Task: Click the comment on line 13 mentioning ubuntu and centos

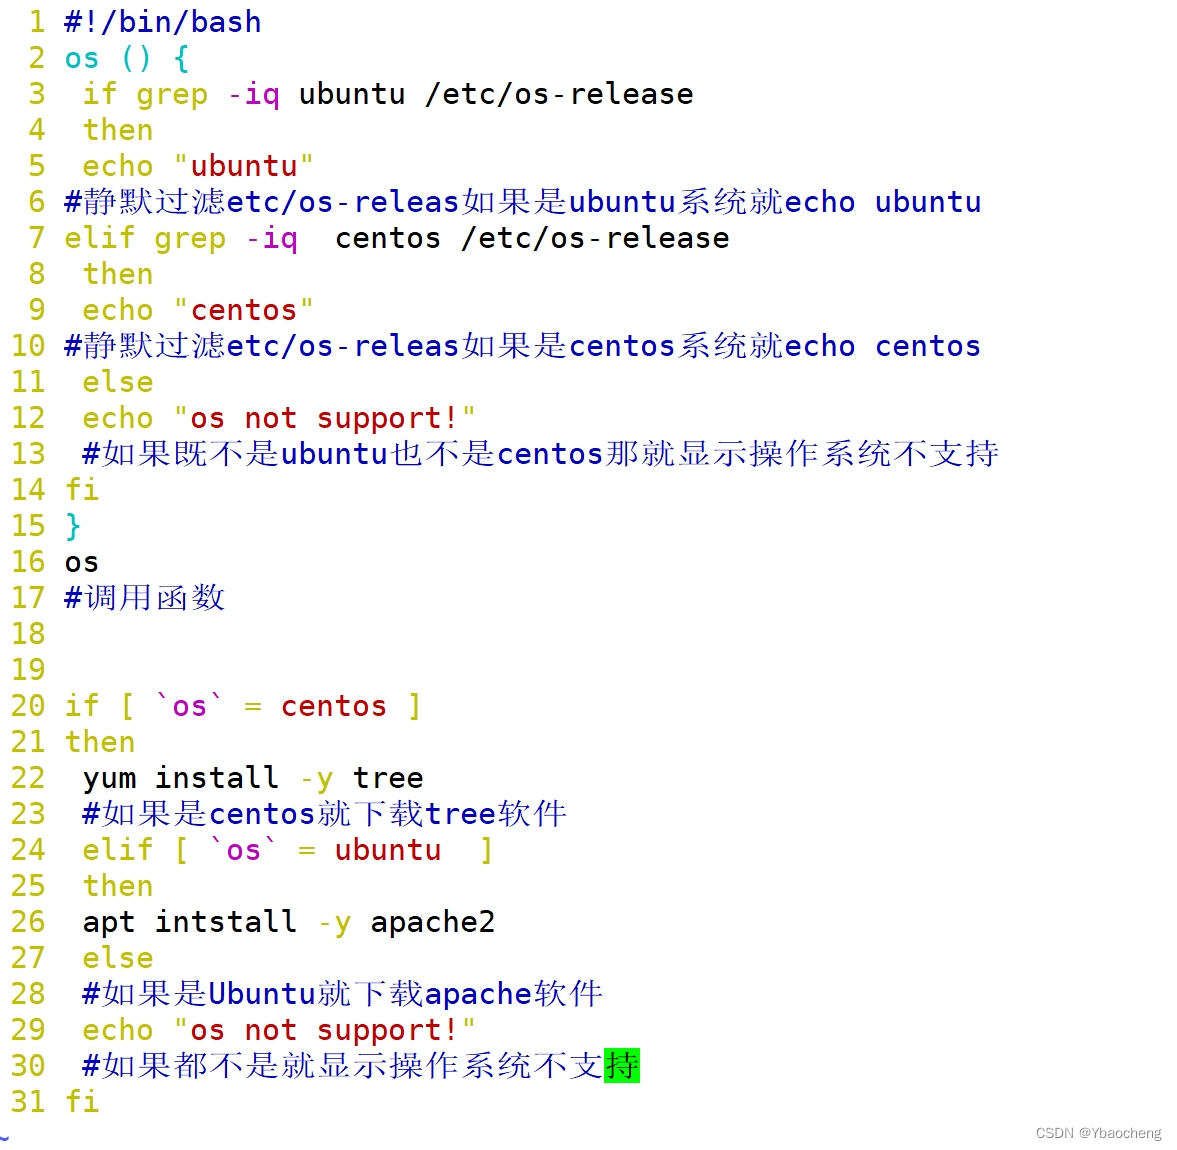Action: coord(540,455)
